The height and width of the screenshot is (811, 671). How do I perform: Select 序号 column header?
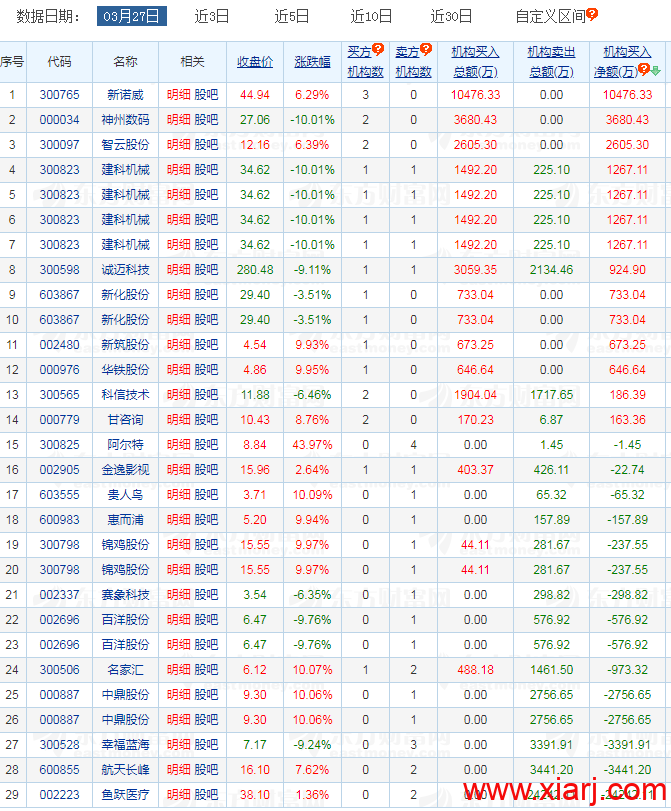coord(12,62)
